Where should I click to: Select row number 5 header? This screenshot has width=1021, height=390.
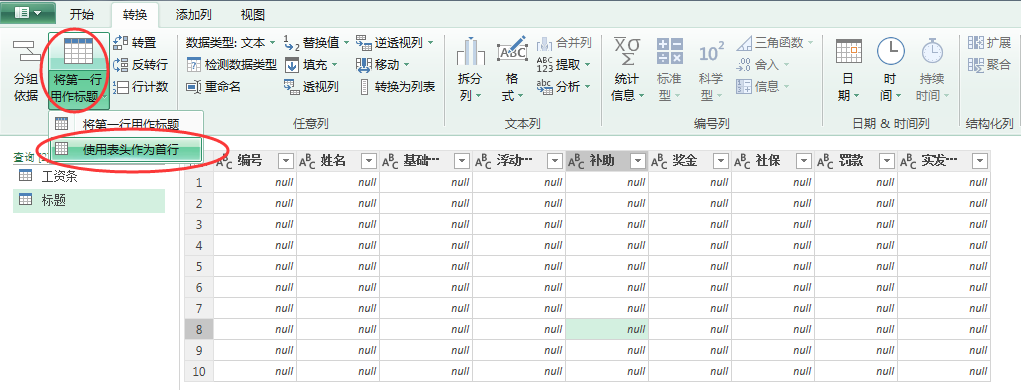point(199,266)
